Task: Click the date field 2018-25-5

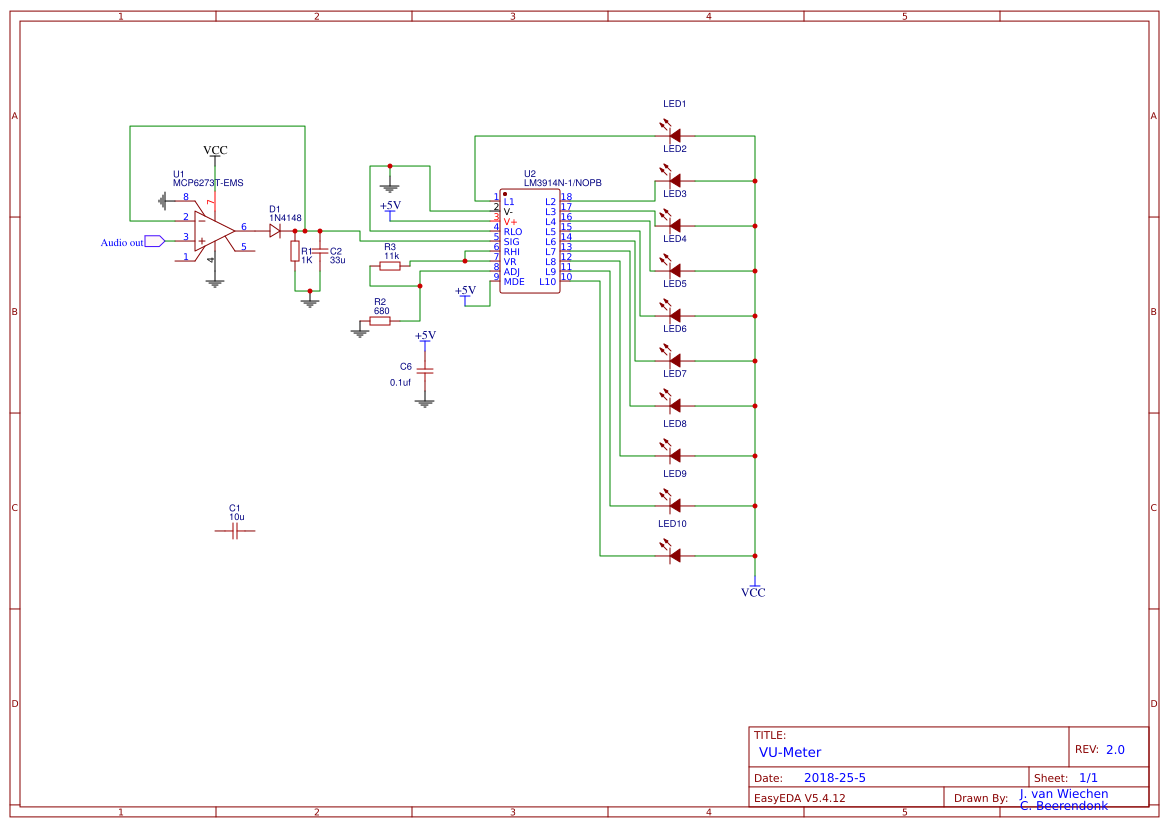Action: click(835, 777)
